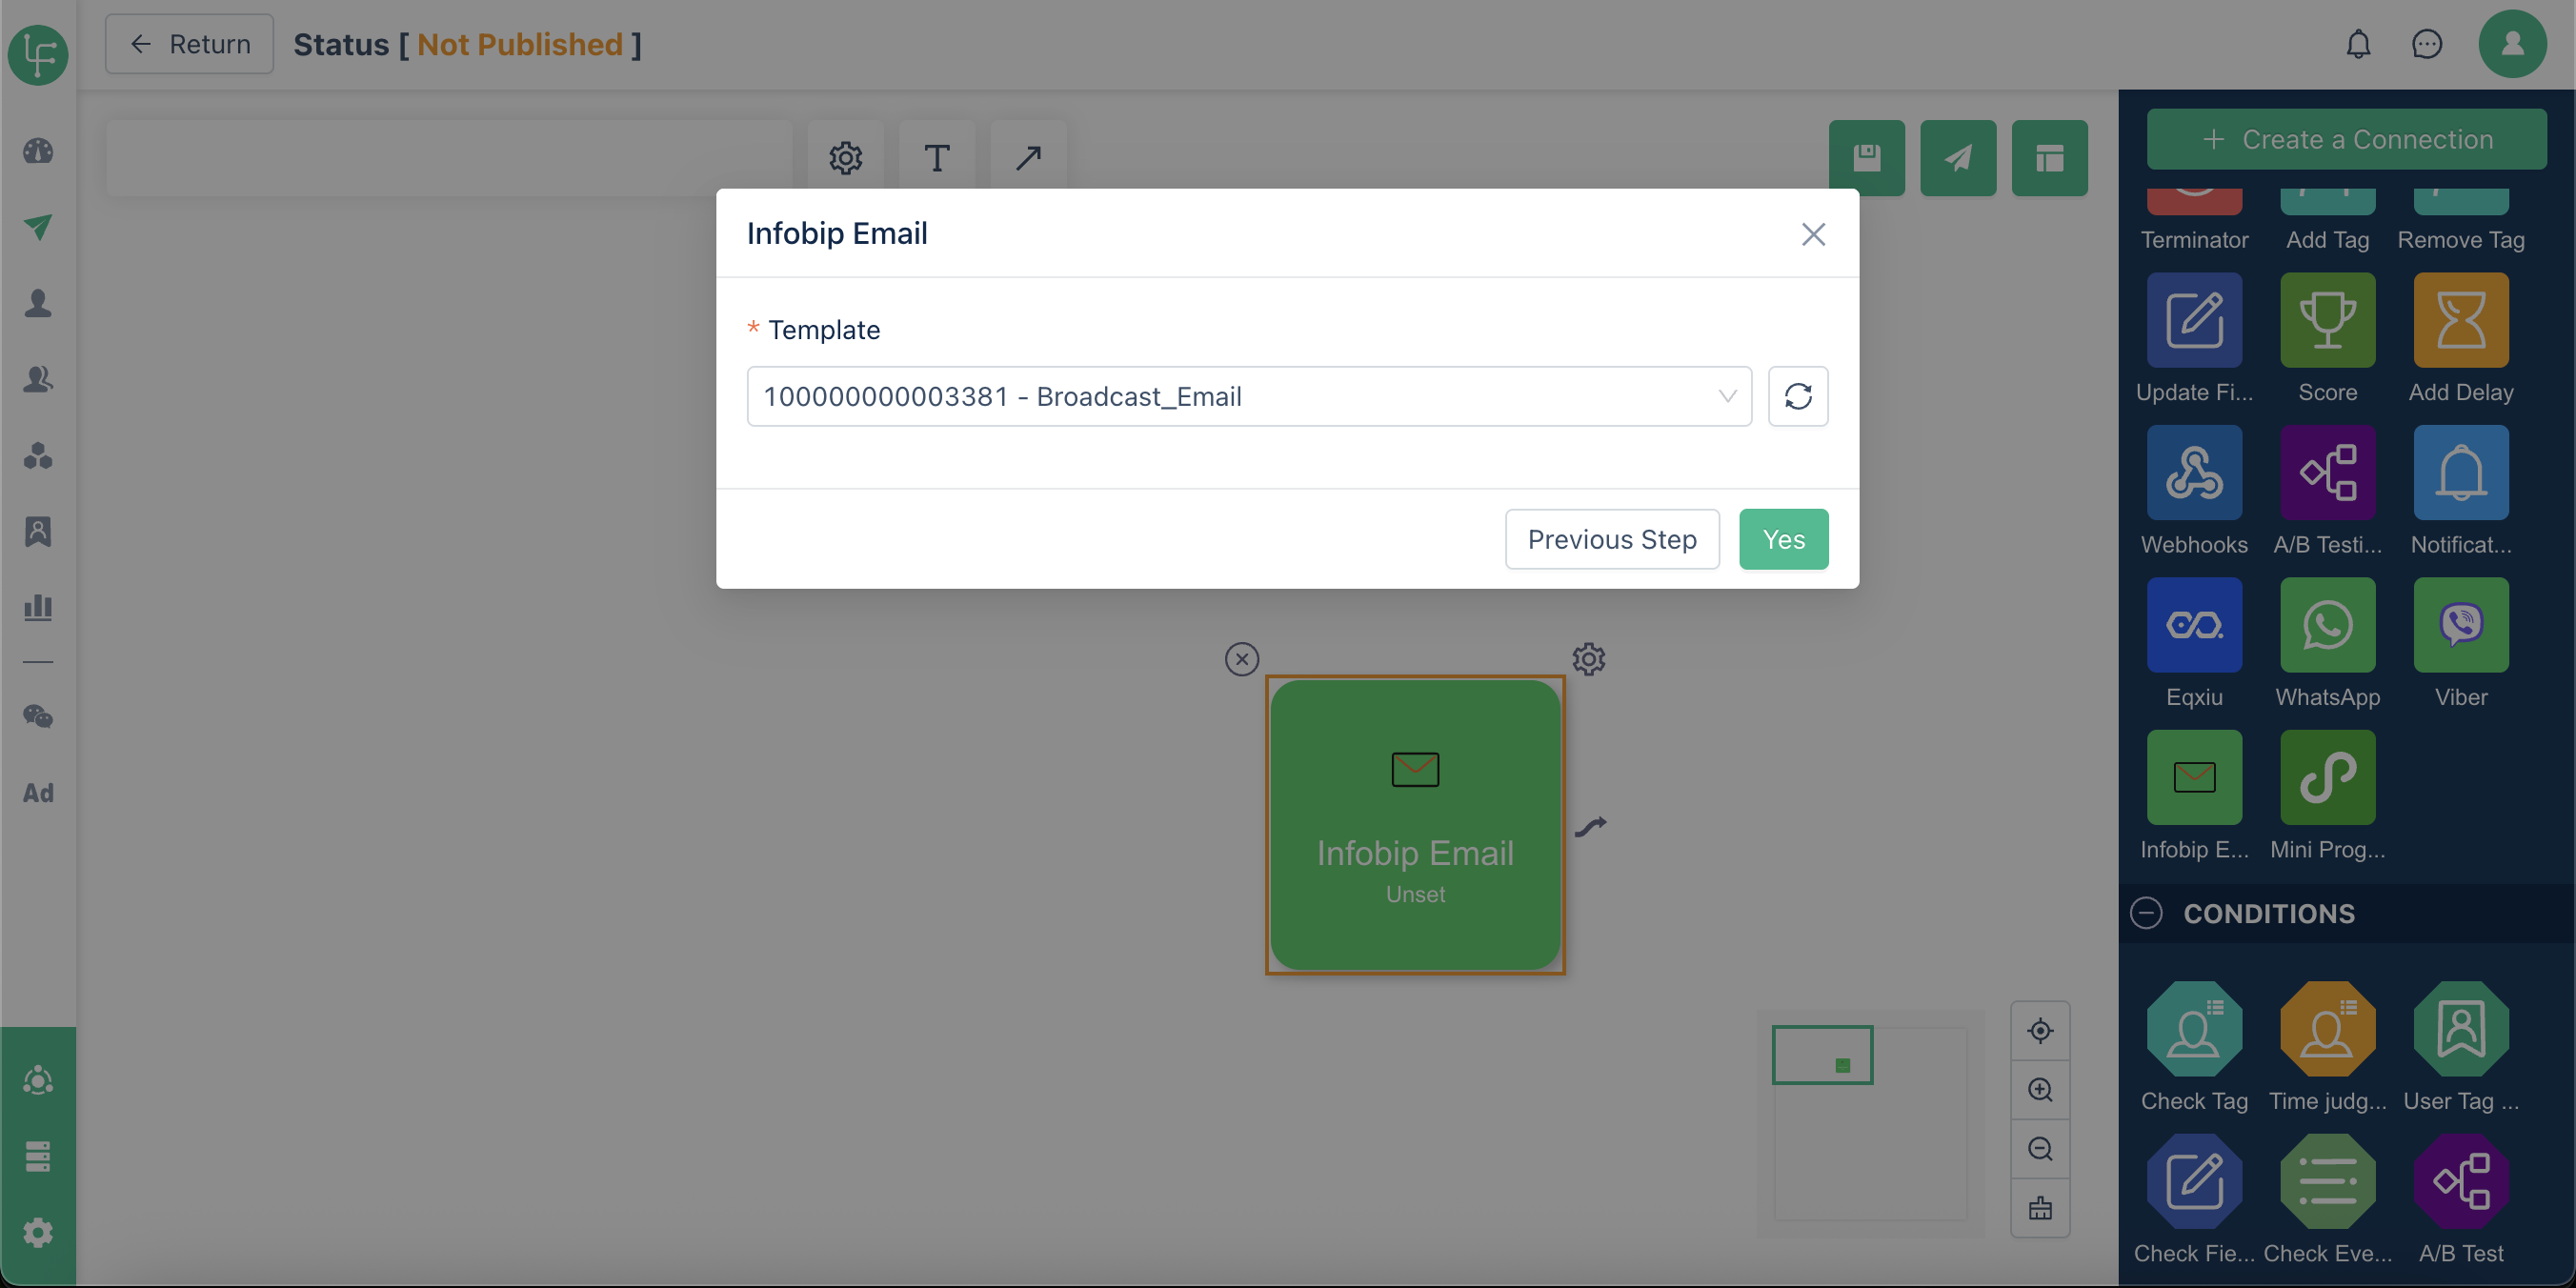Zoom out of the canvas
The width and height of the screenshot is (2576, 1288).
pyautogui.click(x=2040, y=1149)
